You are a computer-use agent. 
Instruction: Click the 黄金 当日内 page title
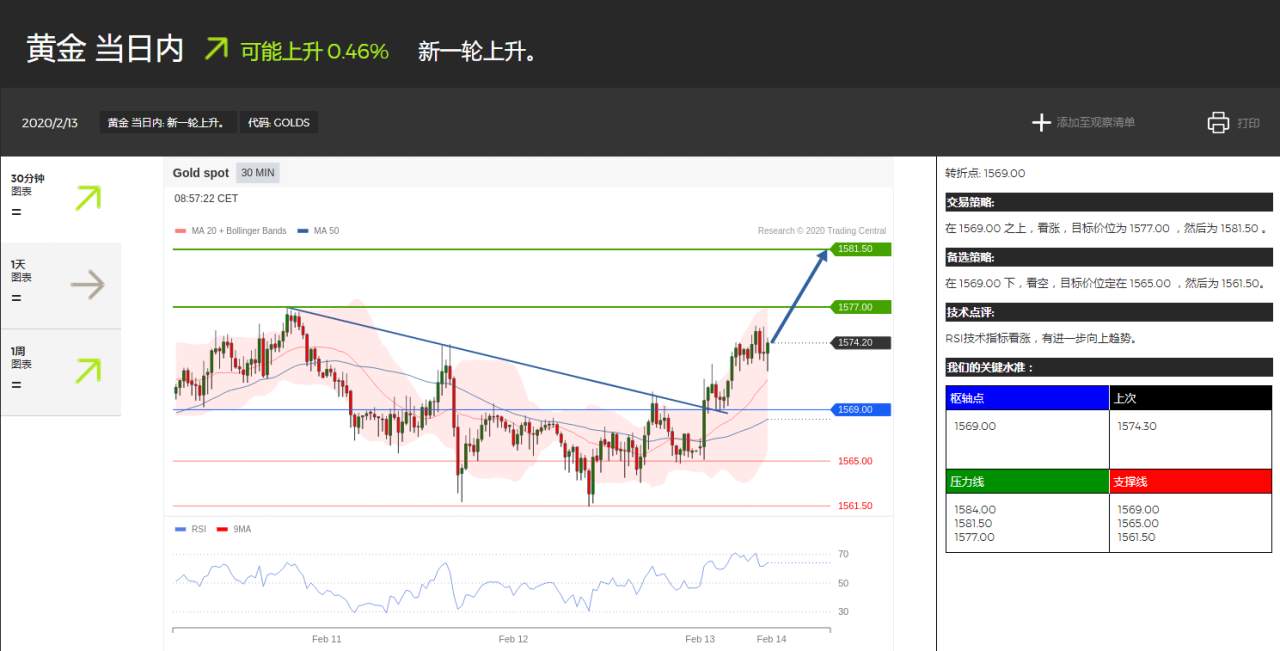tap(105, 49)
